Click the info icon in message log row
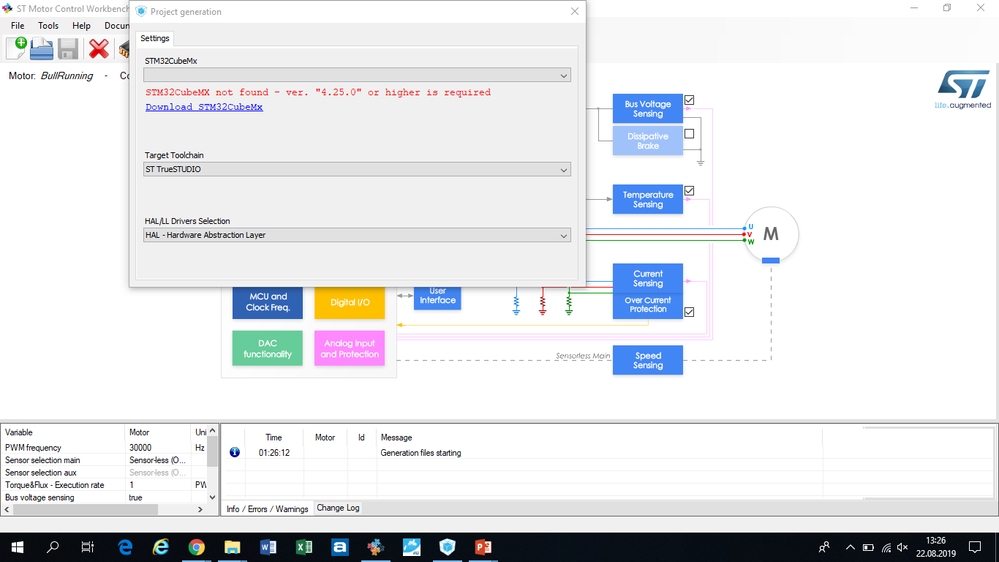999x562 pixels. 234,452
